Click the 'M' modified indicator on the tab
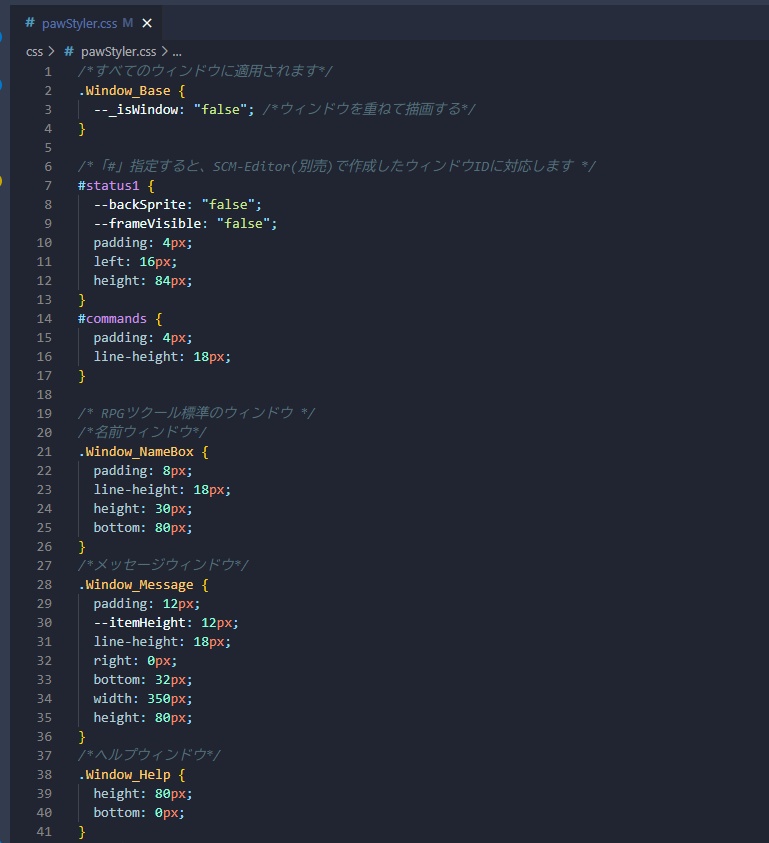769x843 pixels. (129, 22)
